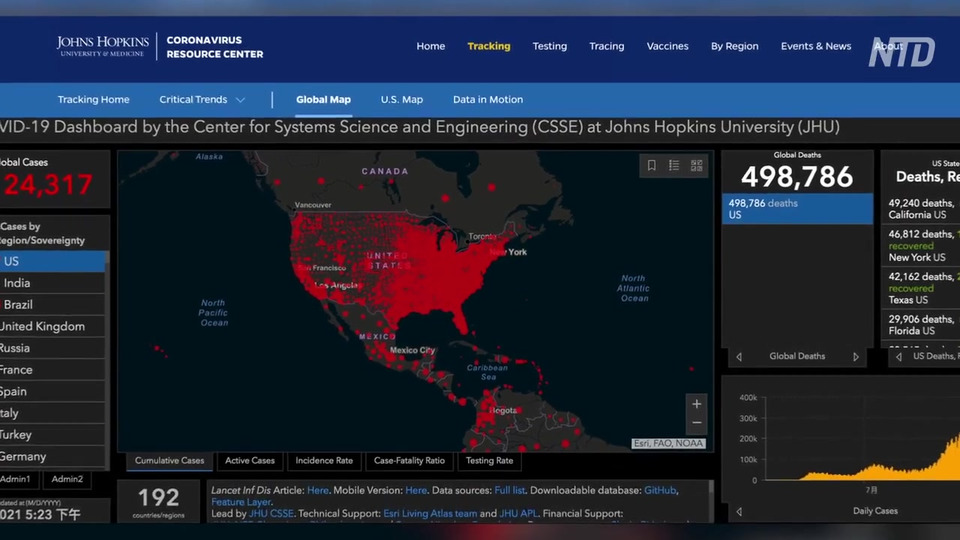
Task: Click left arrow under Daily Cases chart
Action: click(739, 511)
